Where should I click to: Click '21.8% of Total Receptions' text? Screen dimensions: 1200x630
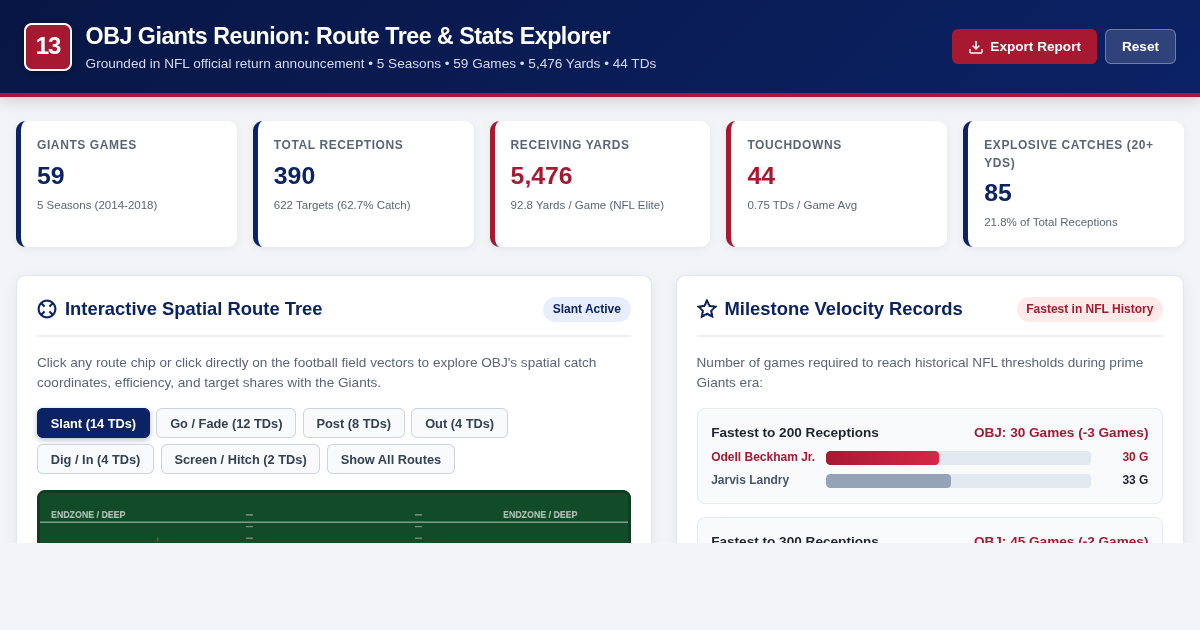pyautogui.click(x=1051, y=222)
